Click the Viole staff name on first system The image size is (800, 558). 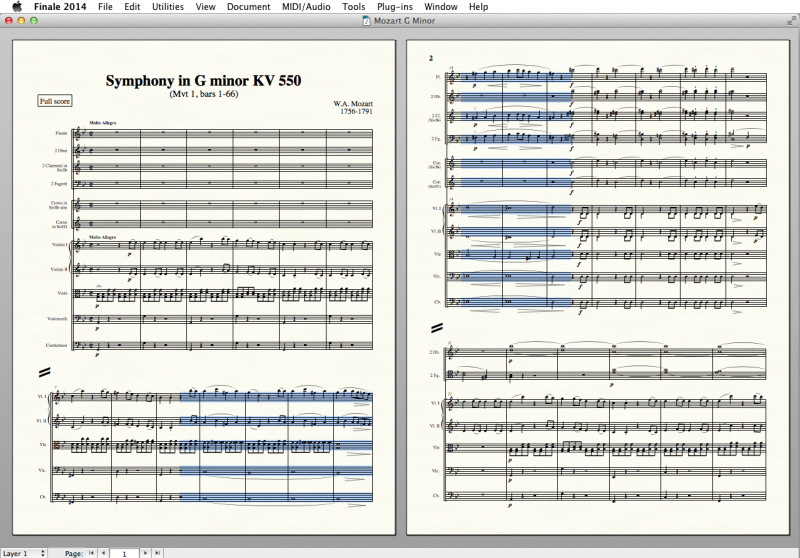tap(62, 293)
